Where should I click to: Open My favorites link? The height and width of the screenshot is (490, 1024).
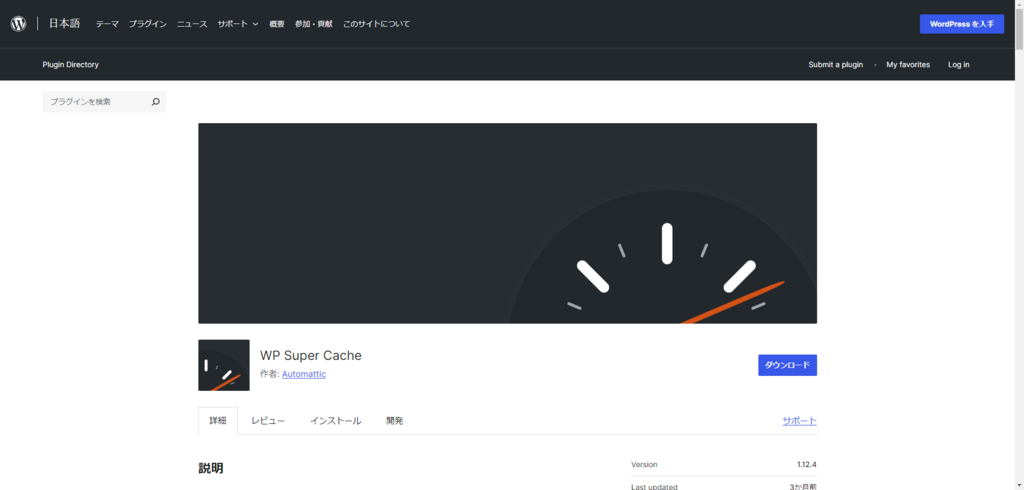pyautogui.click(x=908, y=65)
